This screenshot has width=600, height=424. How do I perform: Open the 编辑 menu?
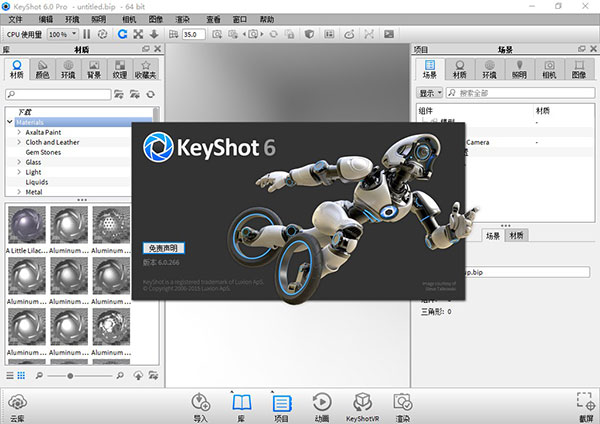coord(46,19)
